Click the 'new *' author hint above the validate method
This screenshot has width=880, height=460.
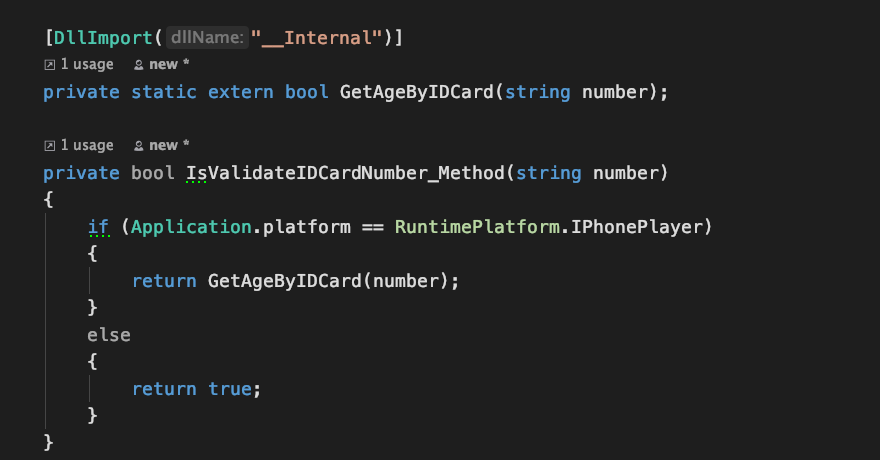(169, 145)
